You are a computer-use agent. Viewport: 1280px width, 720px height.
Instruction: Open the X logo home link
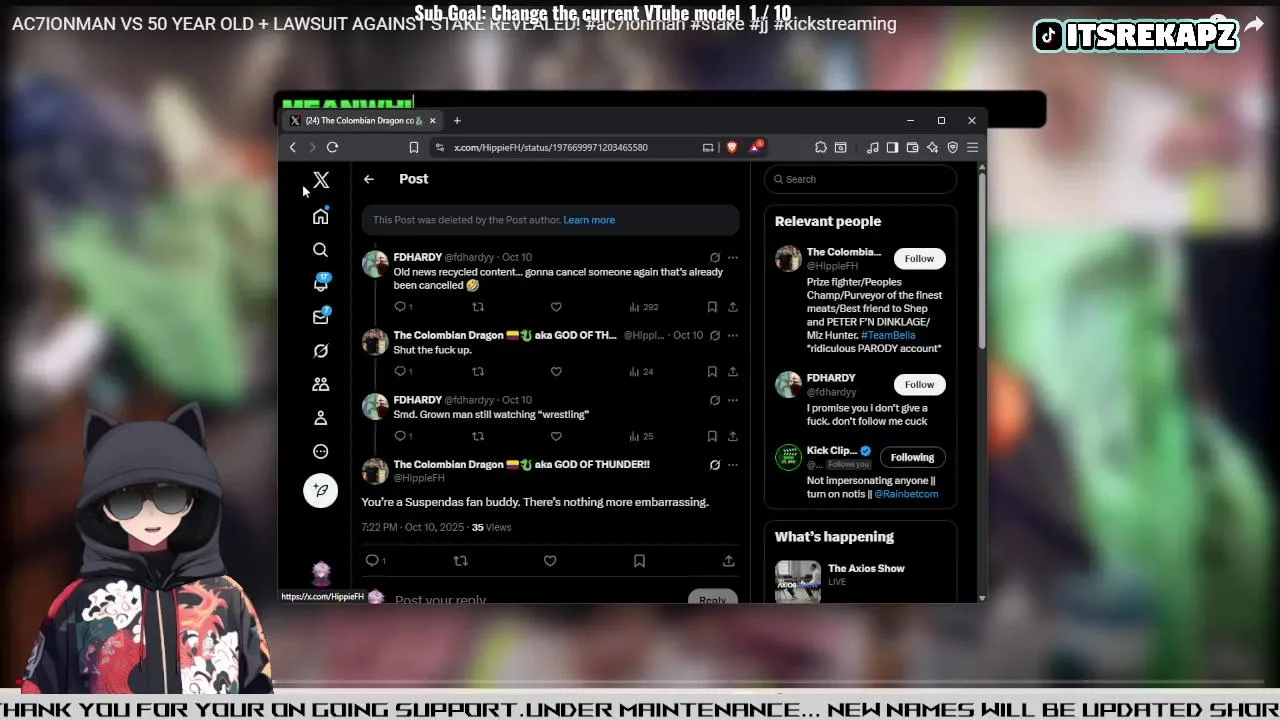(x=321, y=180)
